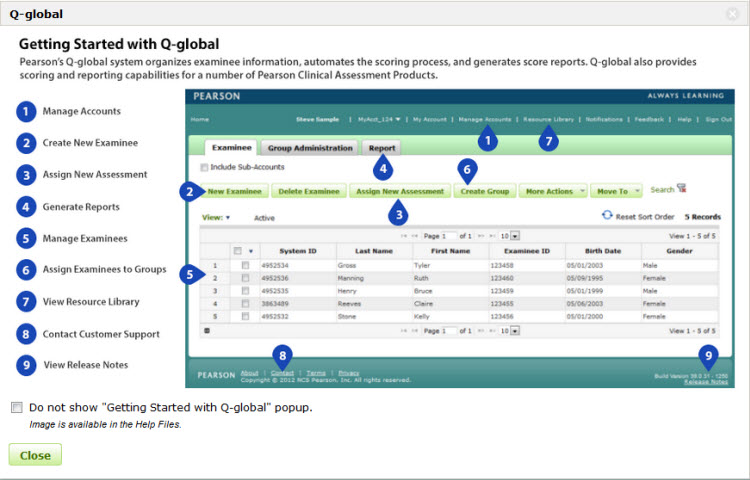
Task: Click the top pager first-page icon
Action: coord(404,236)
